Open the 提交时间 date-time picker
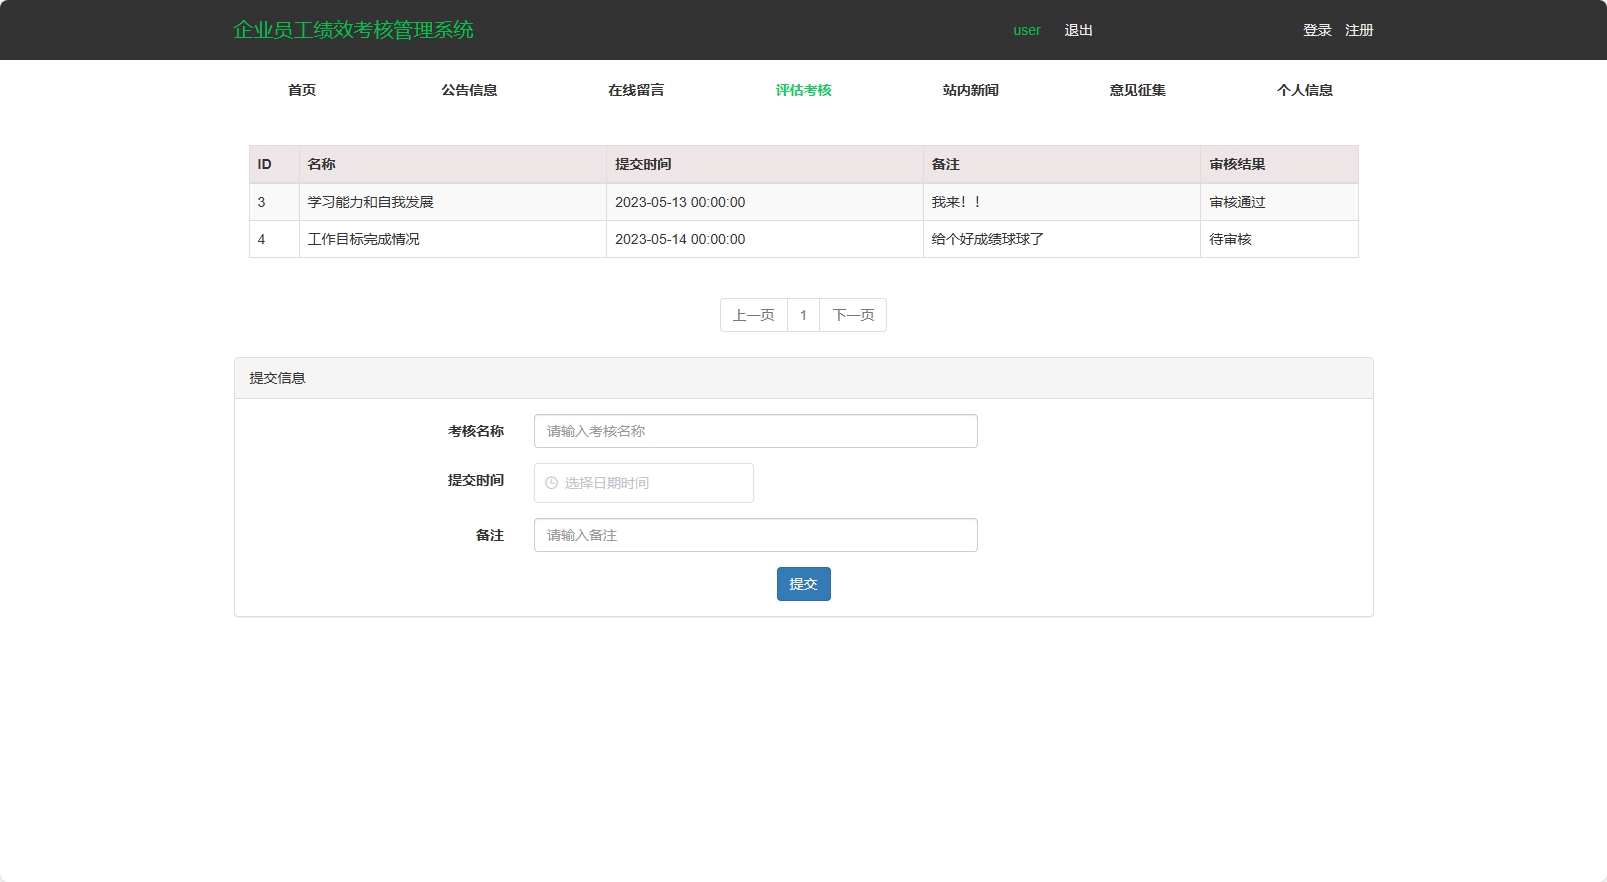Image resolution: width=1607 pixels, height=882 pixels. click(x=643, y=483)
